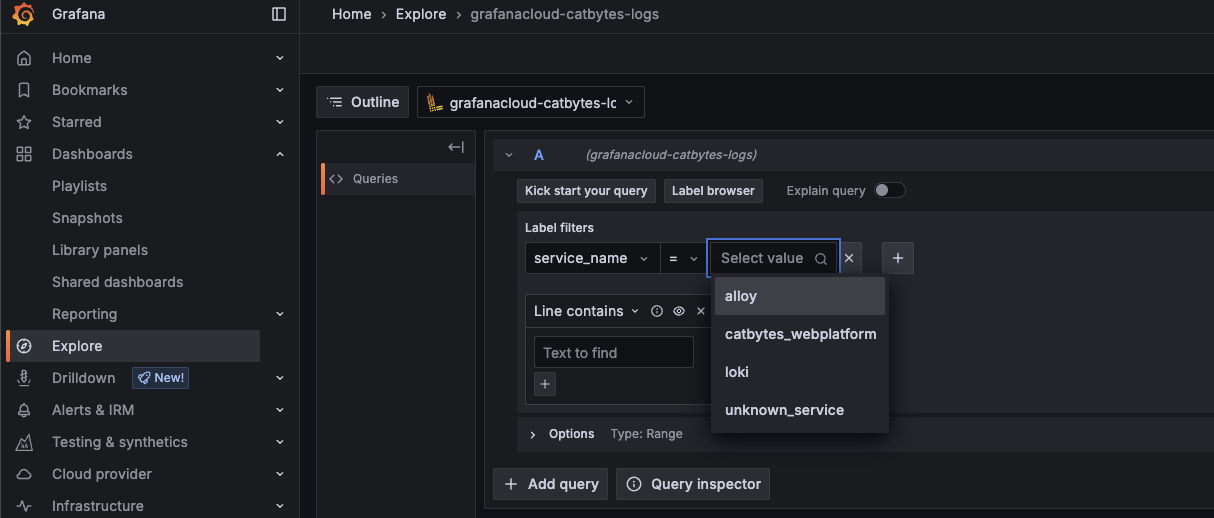Viewport: 1214px width, 518px height.
Task: Collapse query A chevron
Action: (x=509, y=155)
